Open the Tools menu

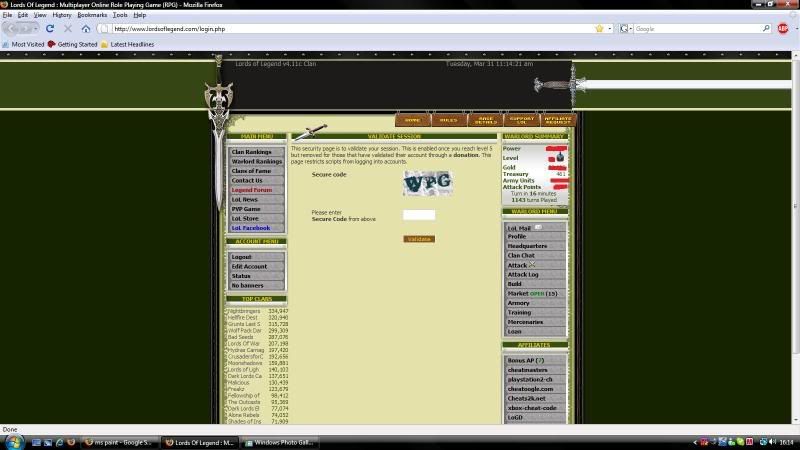click(x=120, y=15)
